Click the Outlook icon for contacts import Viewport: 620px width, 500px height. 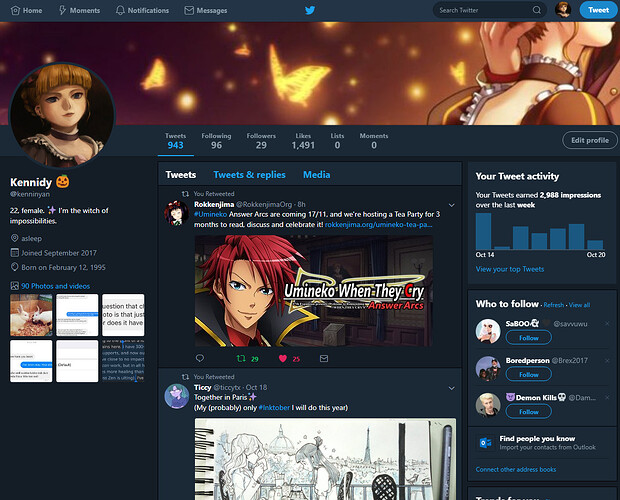pyautogui.click(x=485, y=442)
